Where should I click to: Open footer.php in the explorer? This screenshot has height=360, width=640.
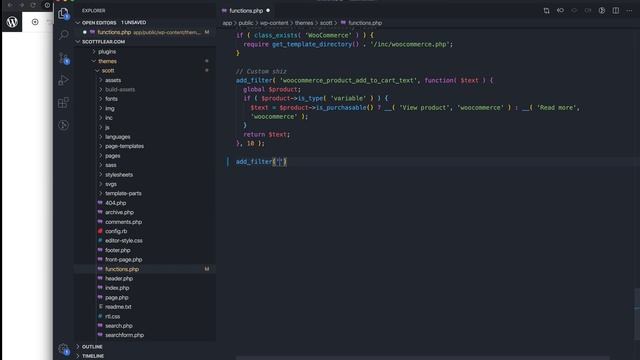click(118, 250)
